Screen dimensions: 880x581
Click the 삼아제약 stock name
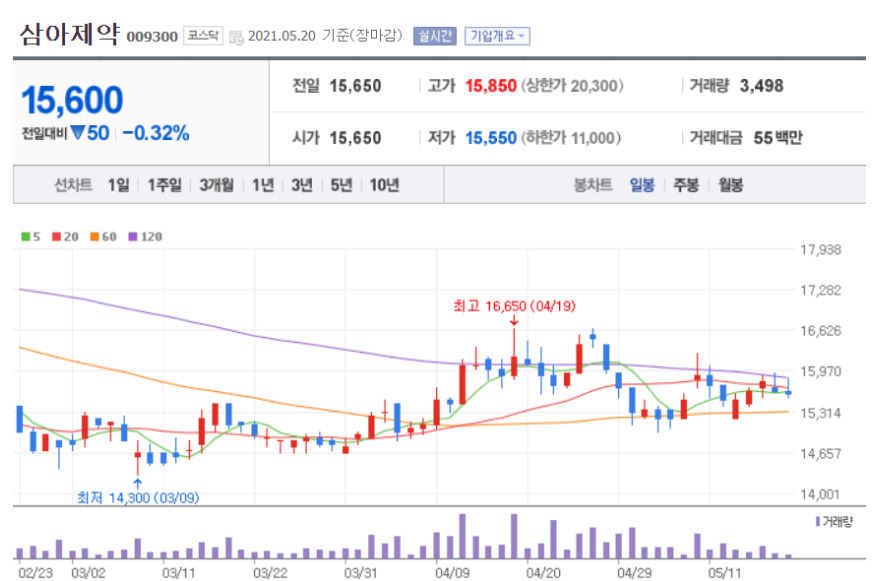[x=70, y=34]
